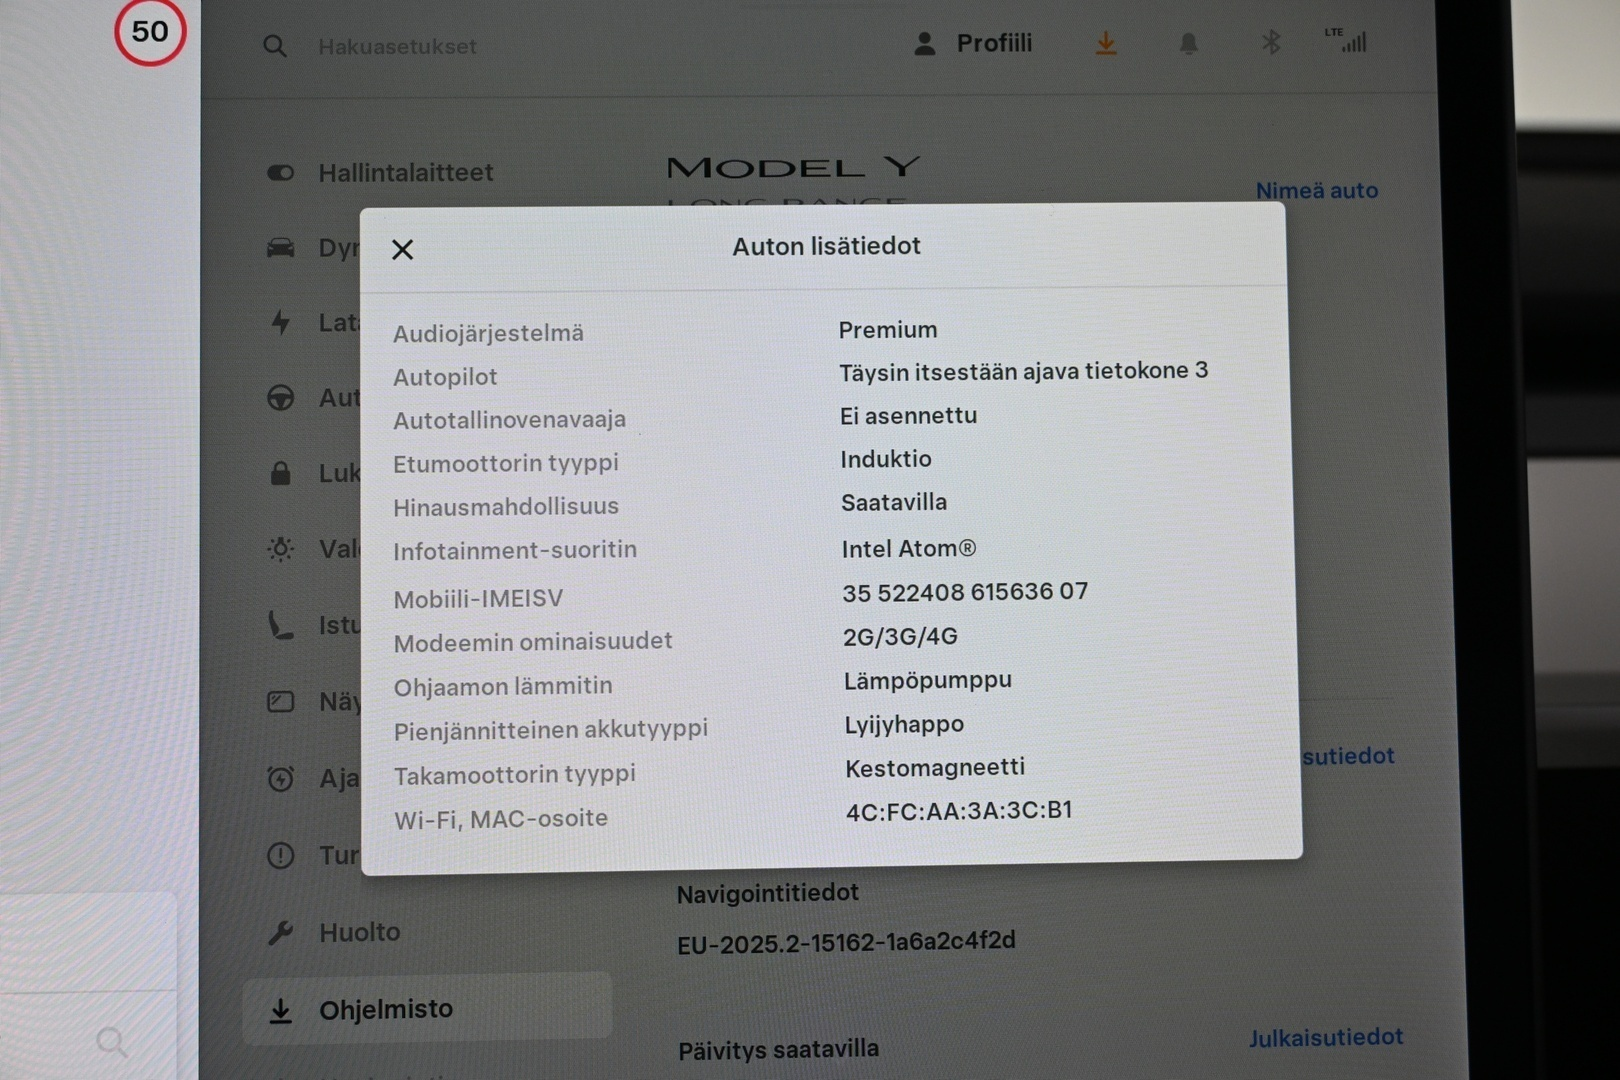Image resolution: width=1620 pixels, height=1080 pixels.
Task: Tap the Modeemin ominaisuudet label
Action: tap(533, 642)
